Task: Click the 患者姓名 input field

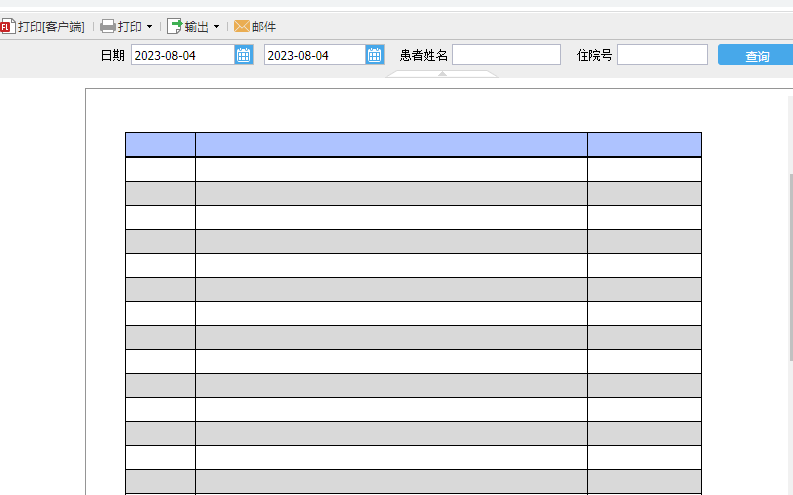Action: (506, 55)
